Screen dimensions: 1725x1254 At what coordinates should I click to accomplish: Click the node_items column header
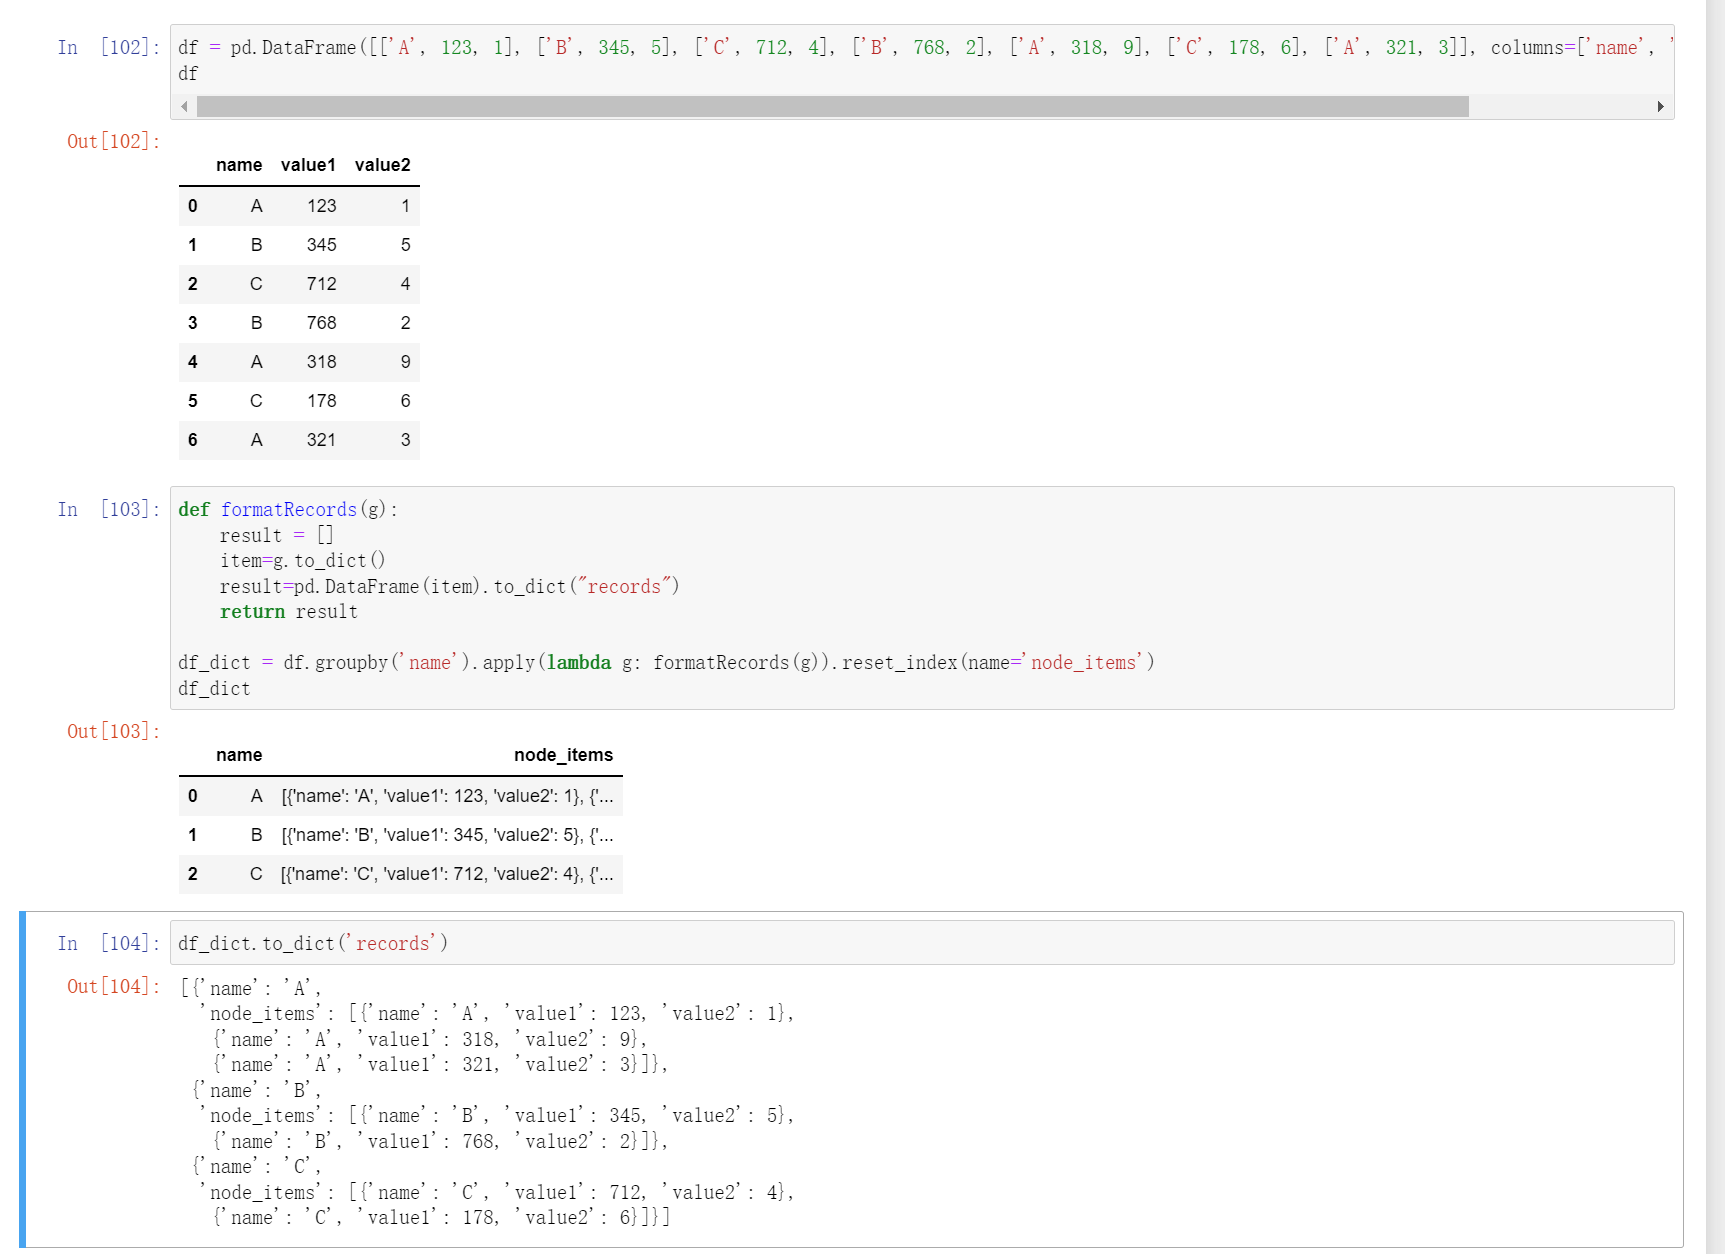coord(563,755)
